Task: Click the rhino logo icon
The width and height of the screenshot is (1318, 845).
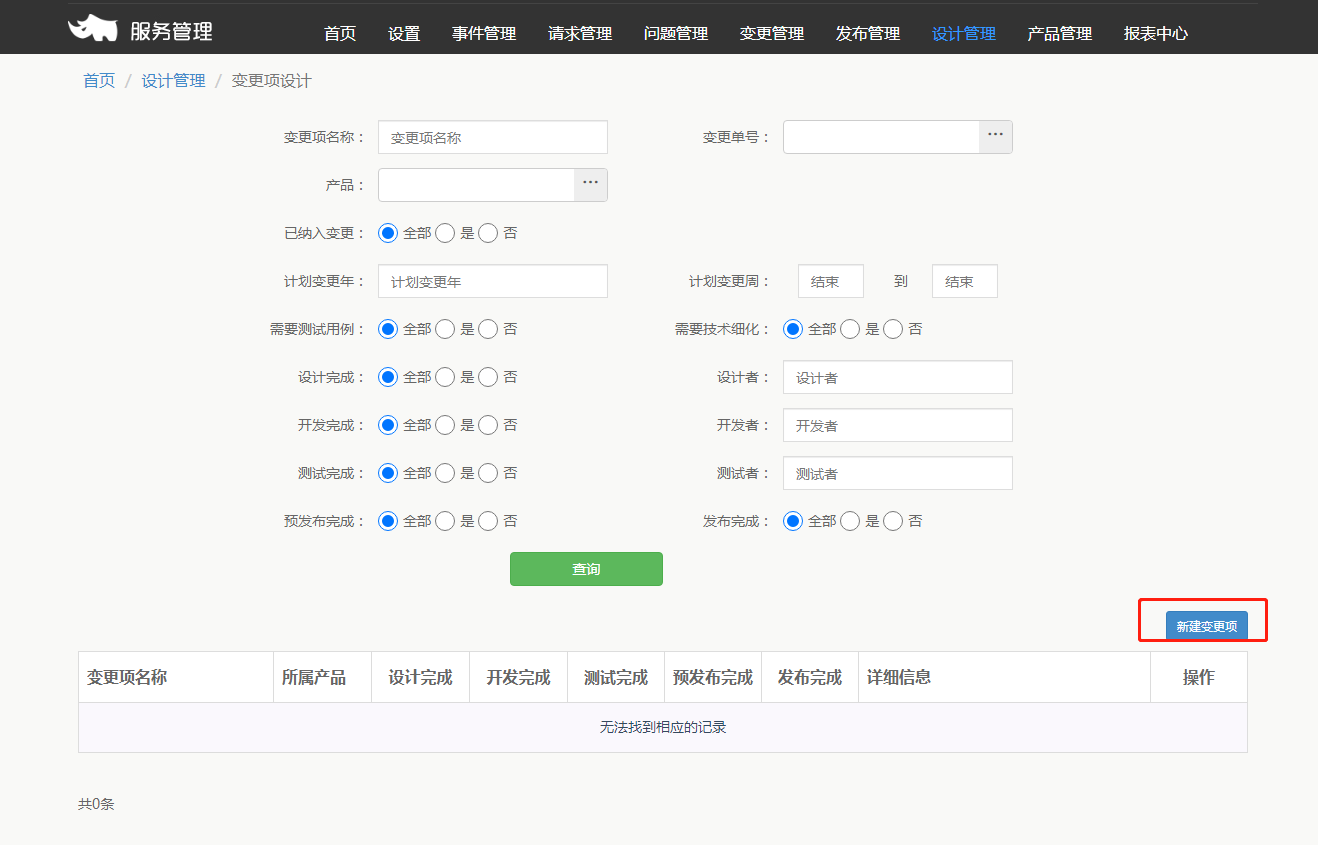Action: click(x=93, y=29)
